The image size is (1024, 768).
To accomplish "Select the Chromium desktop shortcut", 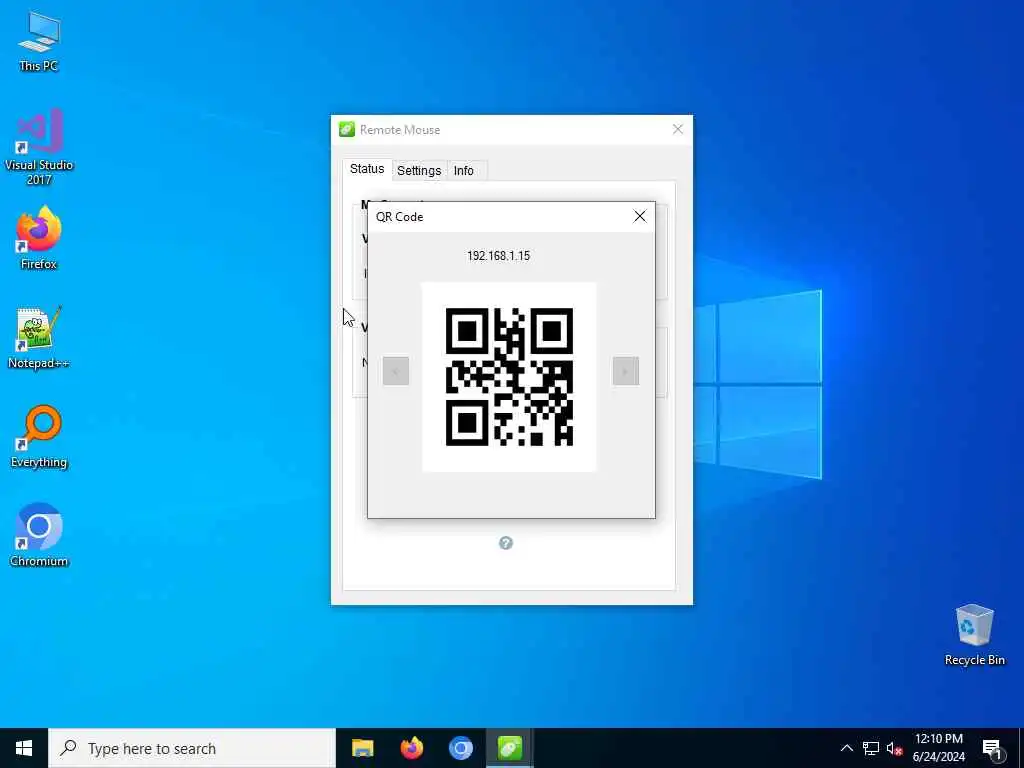I will (39, 535).
